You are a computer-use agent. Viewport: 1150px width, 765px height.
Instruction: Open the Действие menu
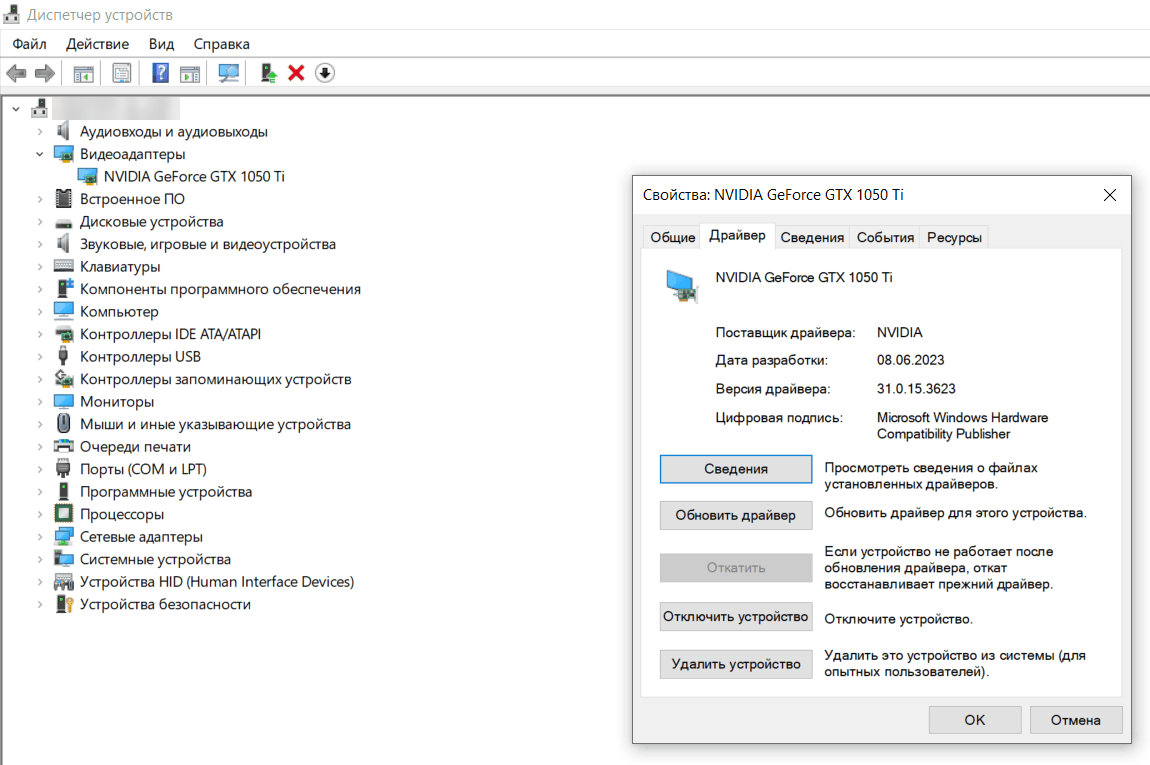[98, 44]
